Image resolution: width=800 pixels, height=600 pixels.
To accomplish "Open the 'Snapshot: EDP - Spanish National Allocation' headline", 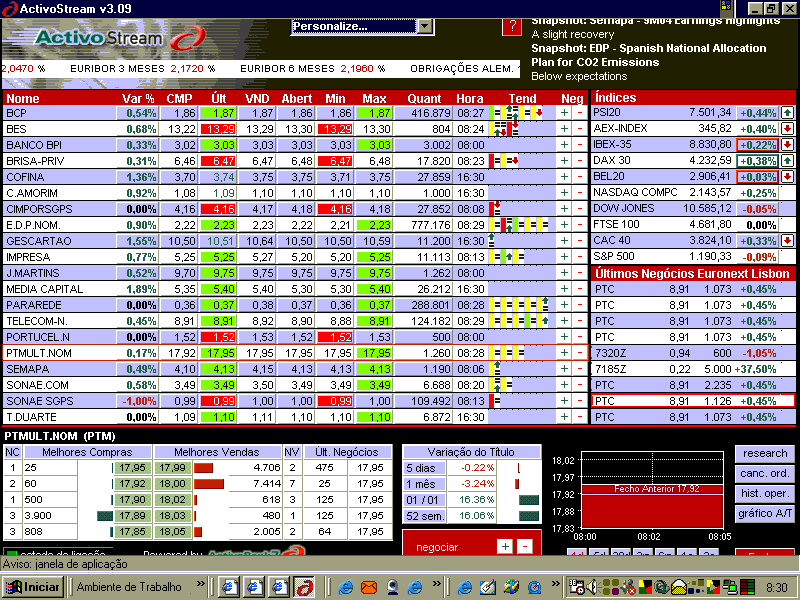I will coord(648,48).
